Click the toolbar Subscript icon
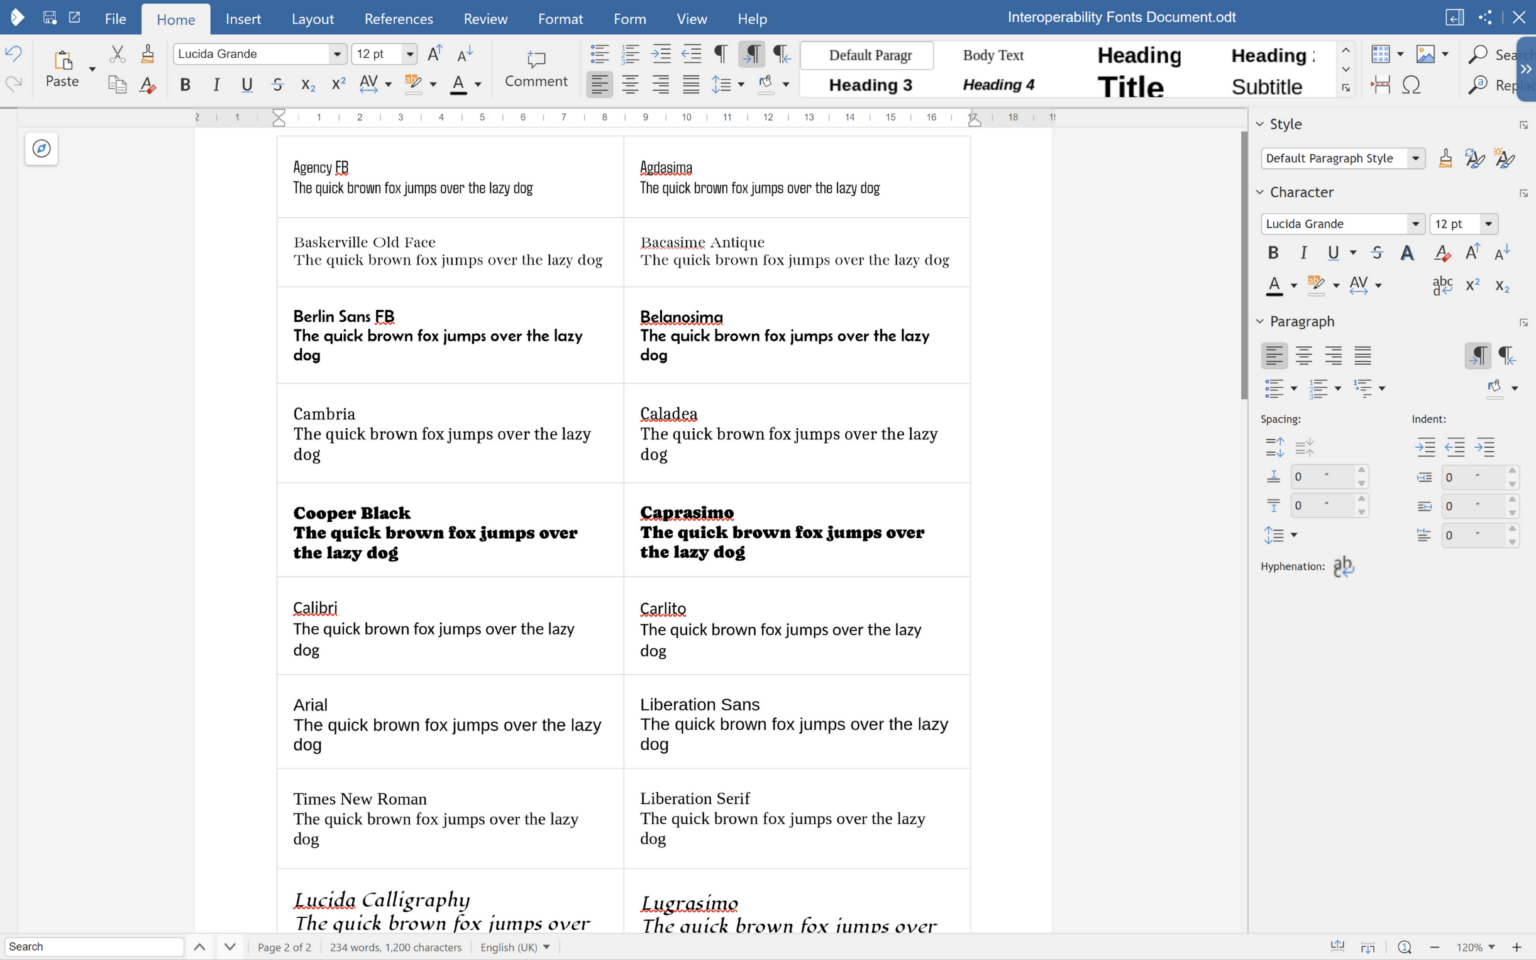Viewport: 1536px width, 960px height. [x=308, y=85]
